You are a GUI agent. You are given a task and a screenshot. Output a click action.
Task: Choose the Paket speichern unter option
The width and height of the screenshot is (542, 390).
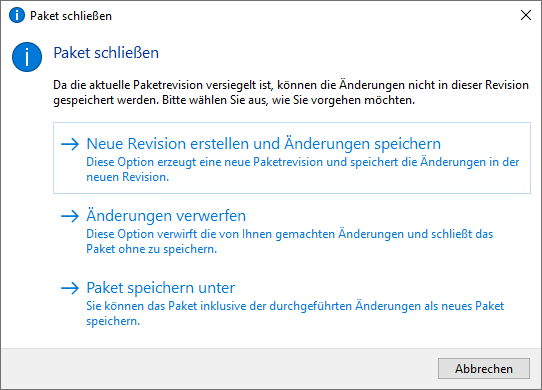(x=160, y=288)
